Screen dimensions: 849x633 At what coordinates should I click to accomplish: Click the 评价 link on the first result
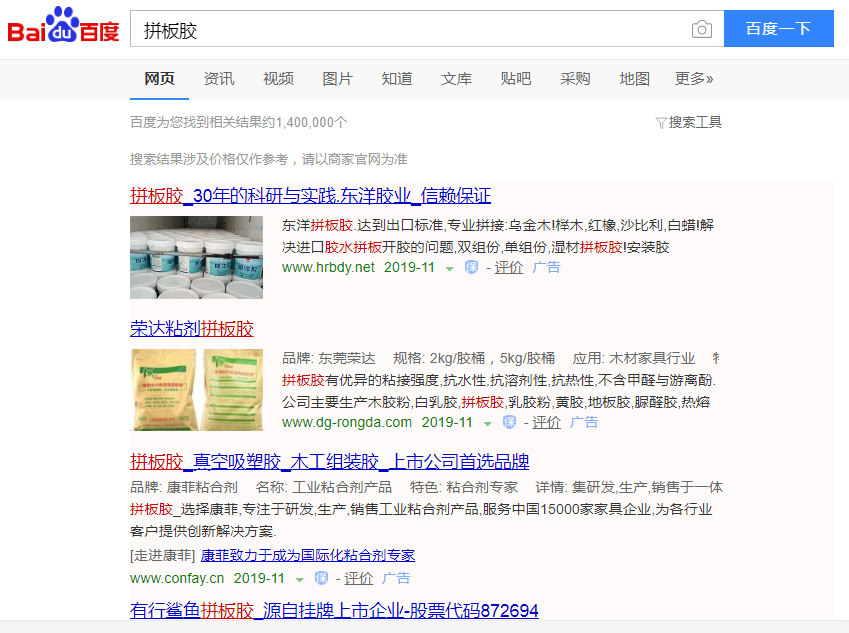tap(508, 267)
